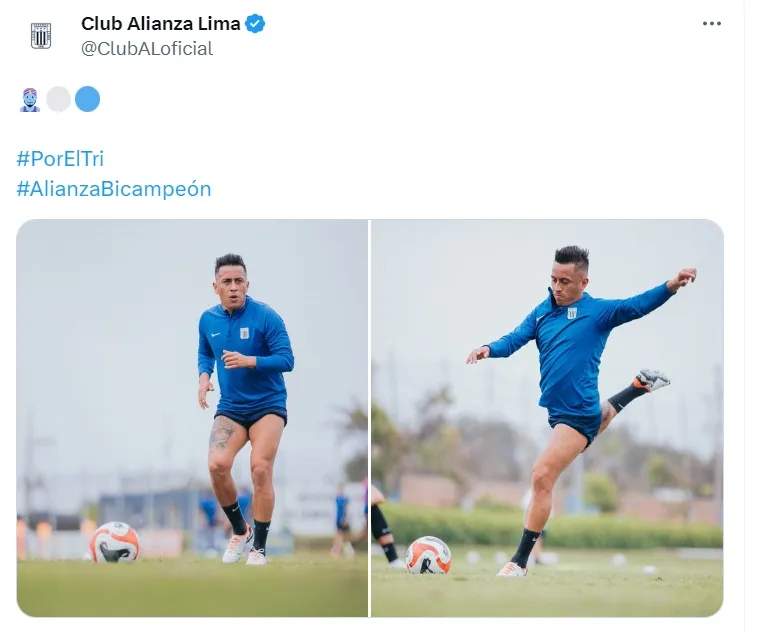
Task: Click the soccer ball in left photo
Action: [x=114, y=542]
